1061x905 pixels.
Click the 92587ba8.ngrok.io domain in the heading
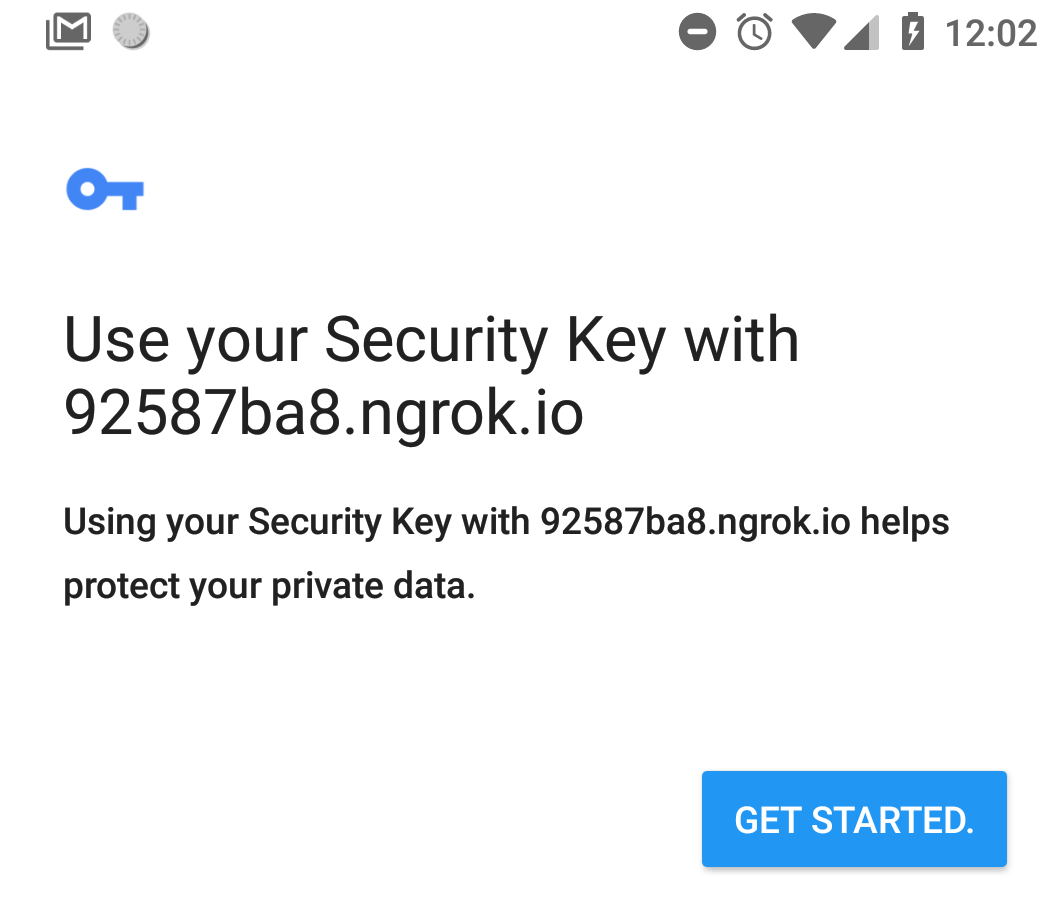coord(323,412)
